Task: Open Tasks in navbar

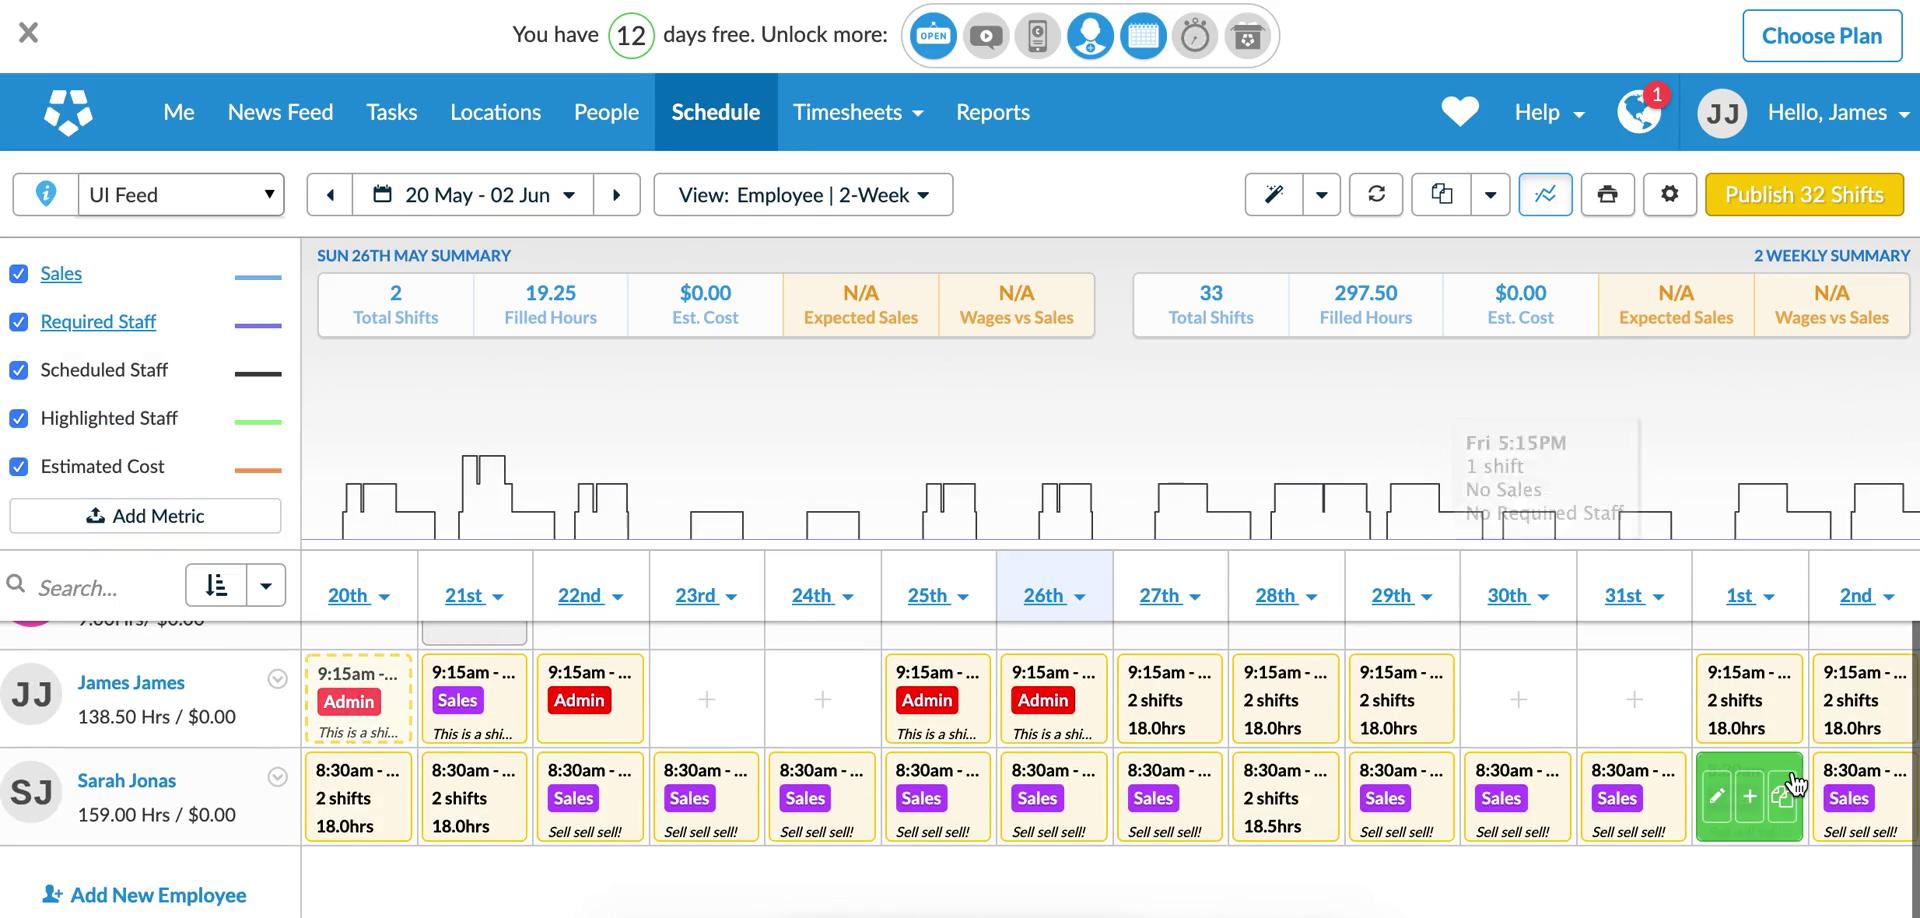Action: 391,112
